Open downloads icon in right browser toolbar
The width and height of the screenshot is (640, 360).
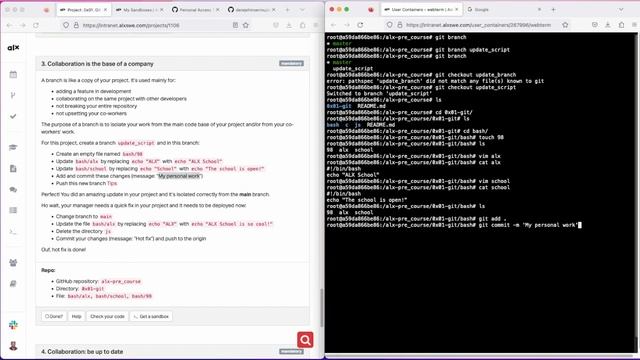tap(608, 25)
